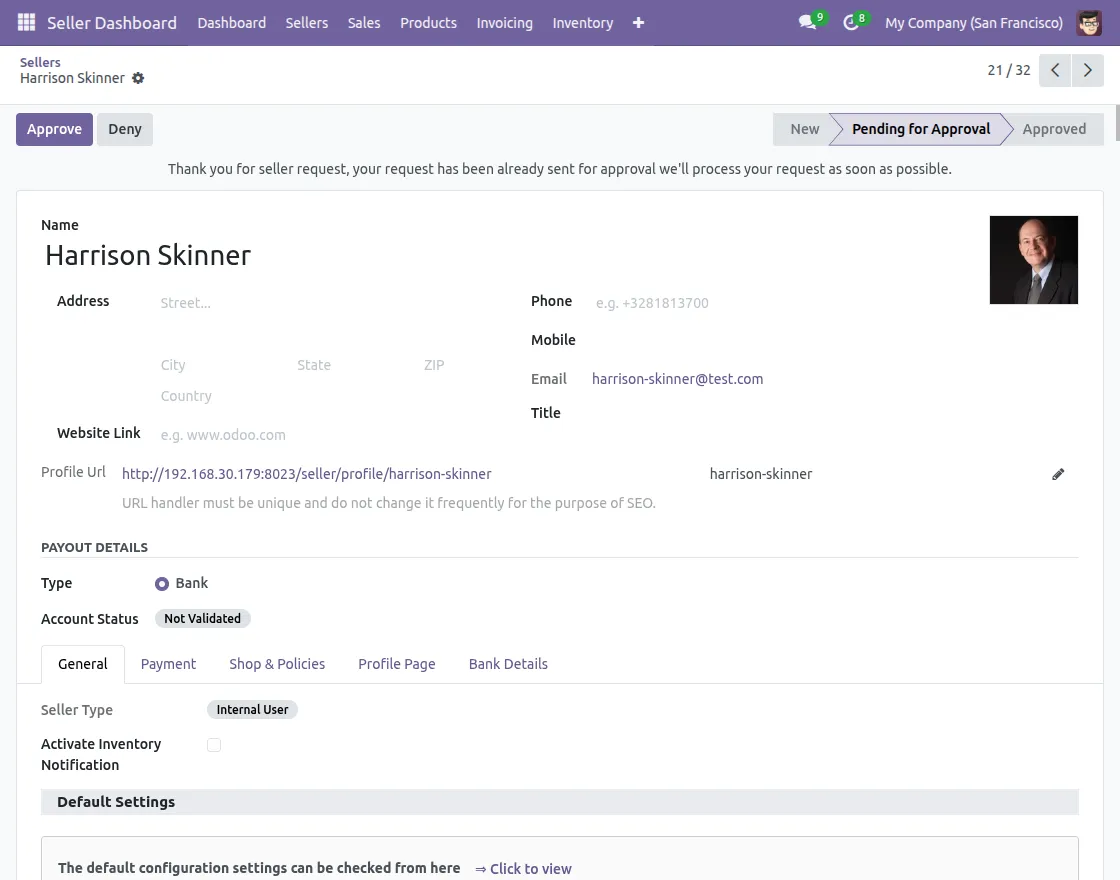Open the apps grid menu
The width and height of the screenshot is (1120, 880).
tap(26, 22)
